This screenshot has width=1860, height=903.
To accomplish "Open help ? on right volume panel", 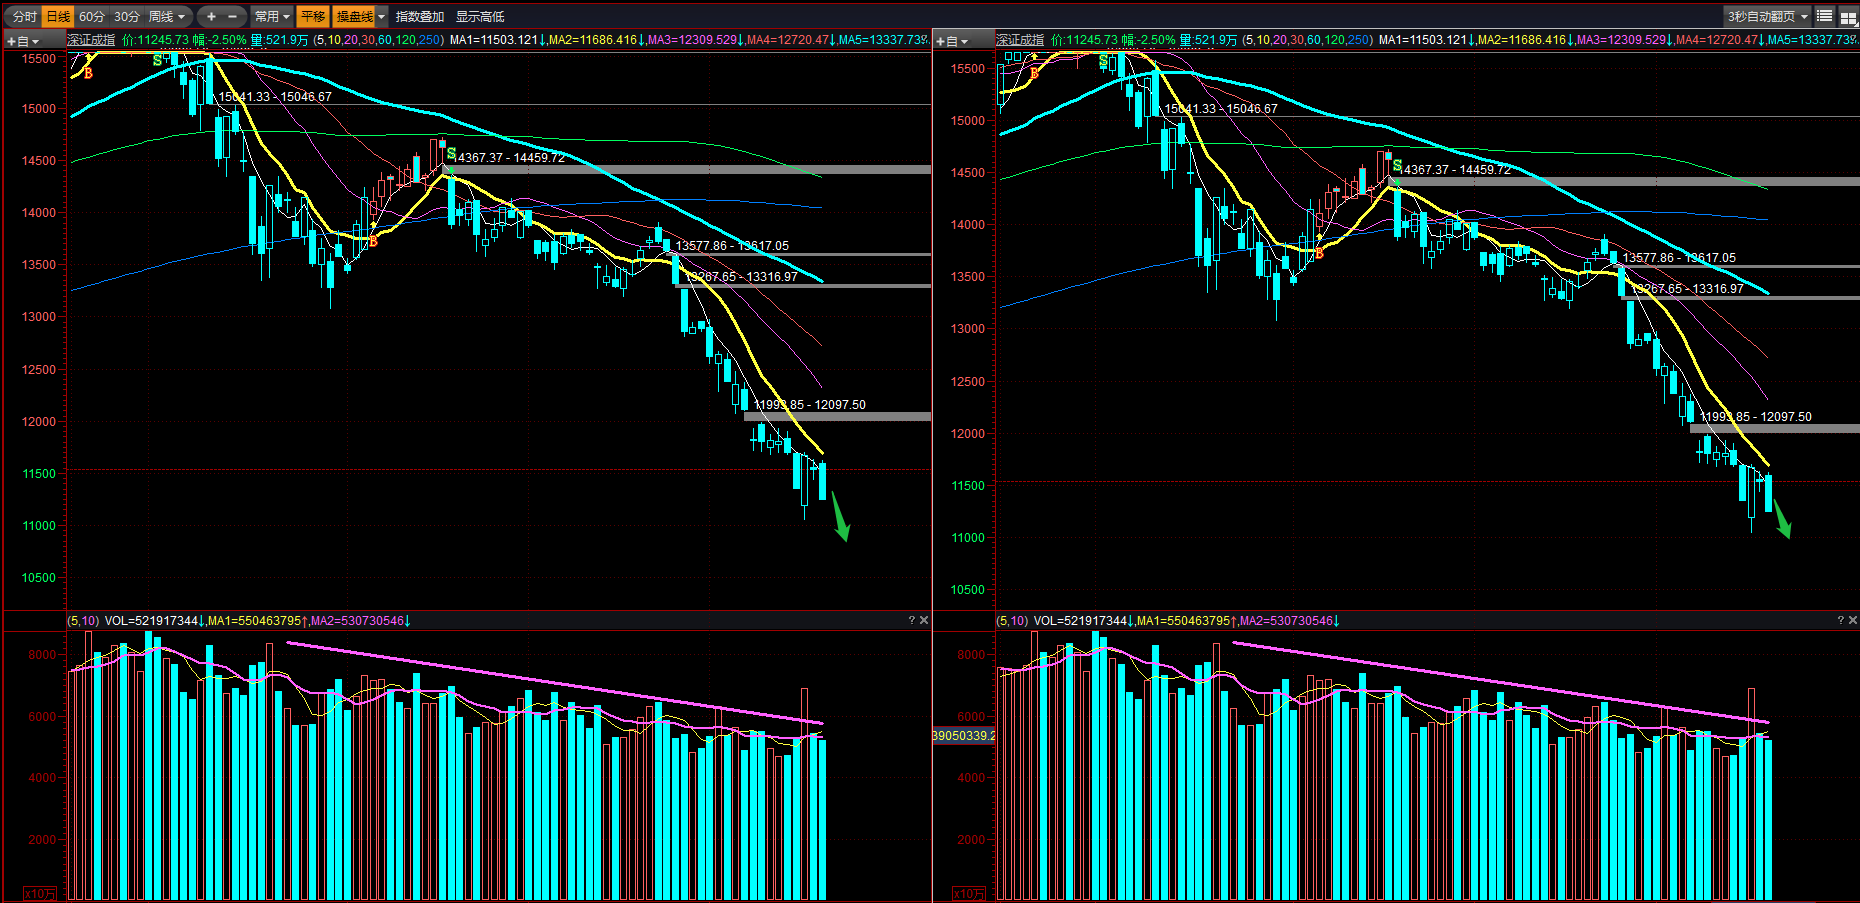I will click(x=1840, y=620).
